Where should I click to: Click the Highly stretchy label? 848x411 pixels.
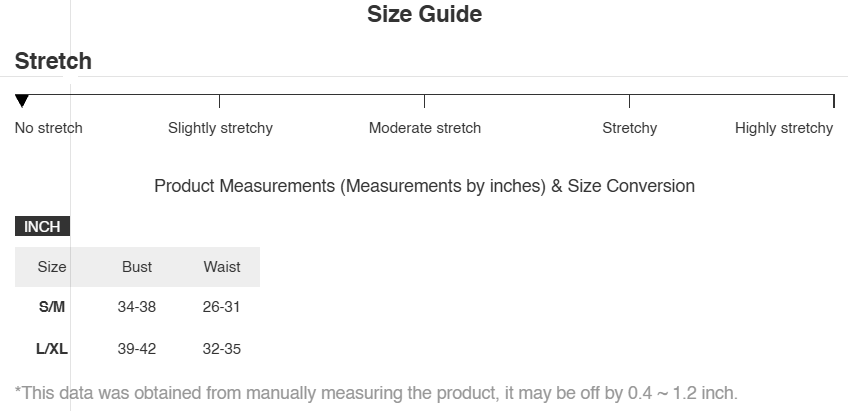click(x=784, y=128)
